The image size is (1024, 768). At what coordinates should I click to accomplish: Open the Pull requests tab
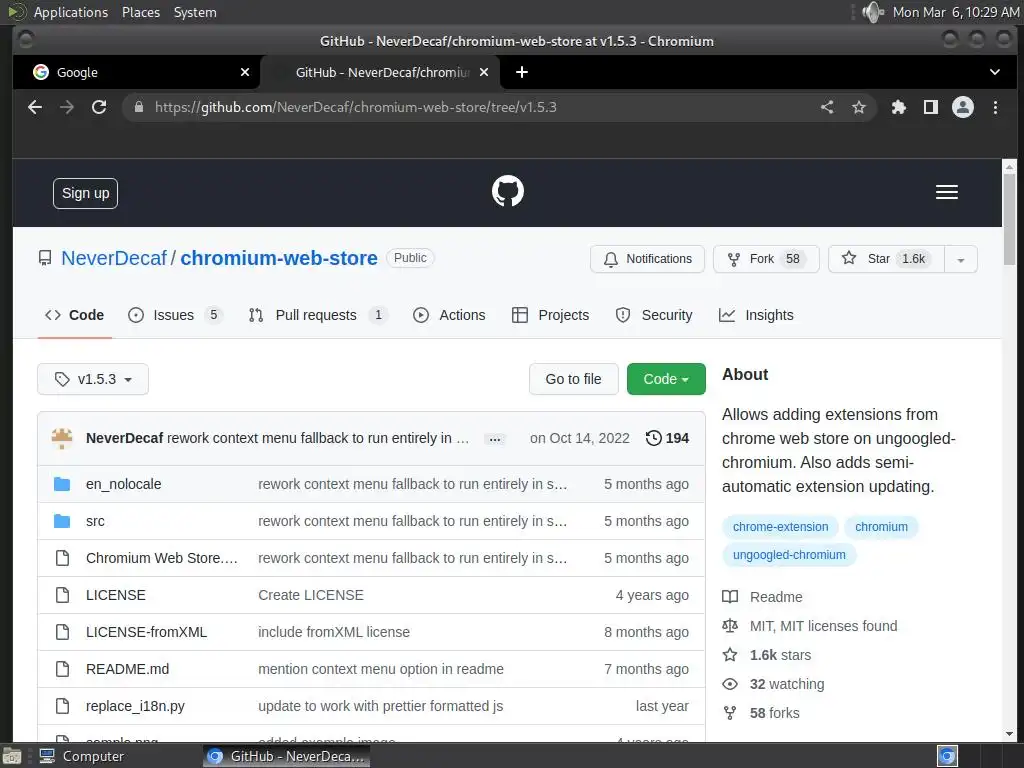pyautogui.click(x=318, y=315)
